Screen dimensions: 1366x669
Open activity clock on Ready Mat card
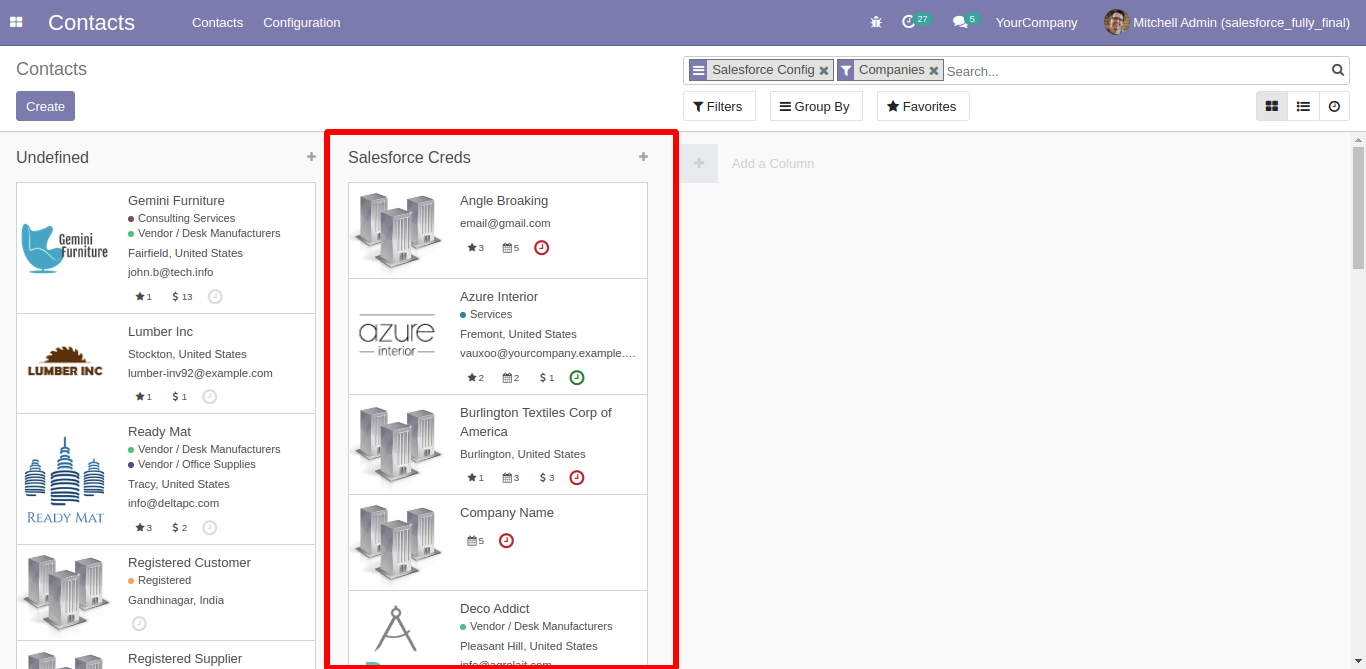(209, 527)
